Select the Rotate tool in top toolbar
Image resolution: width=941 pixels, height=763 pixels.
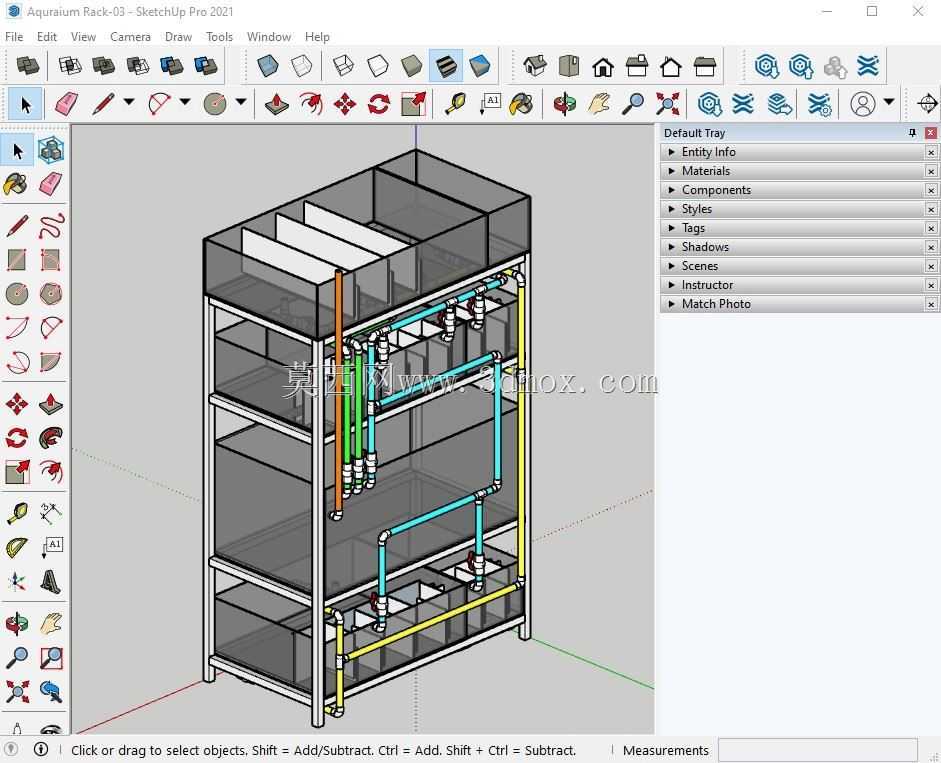(379, 104)
